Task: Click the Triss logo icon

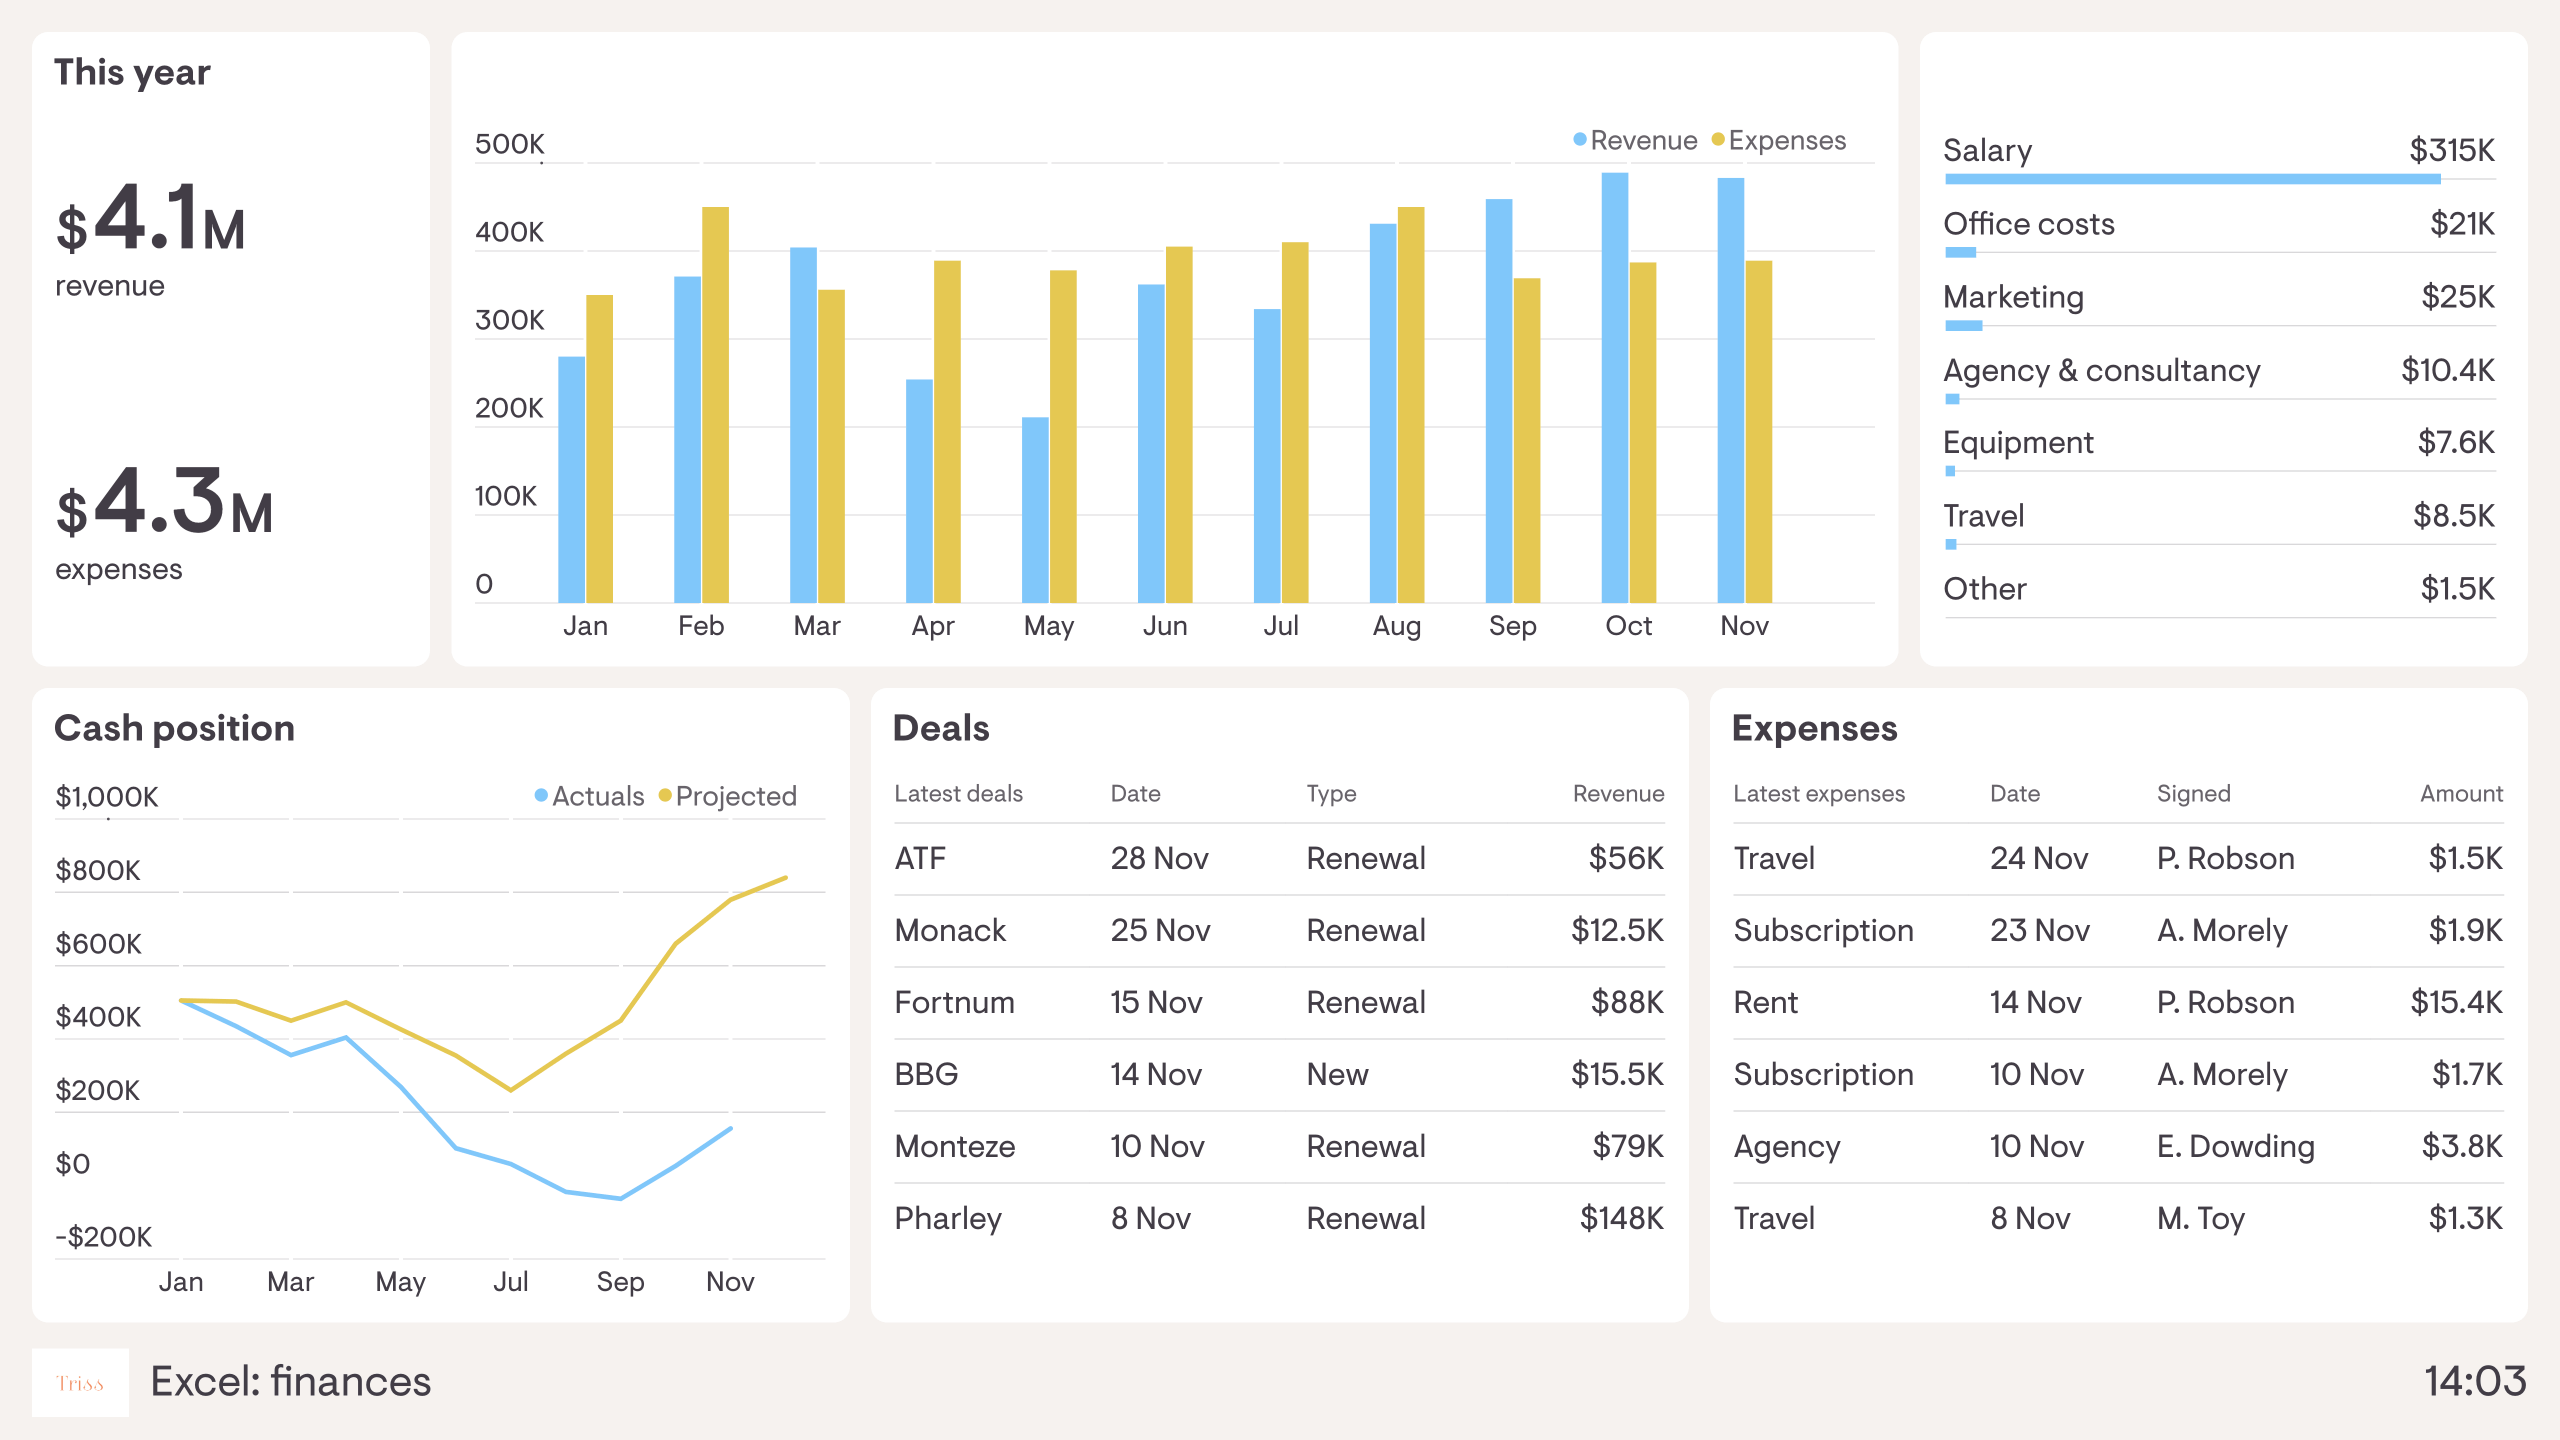Action: tap(80, 1383)
